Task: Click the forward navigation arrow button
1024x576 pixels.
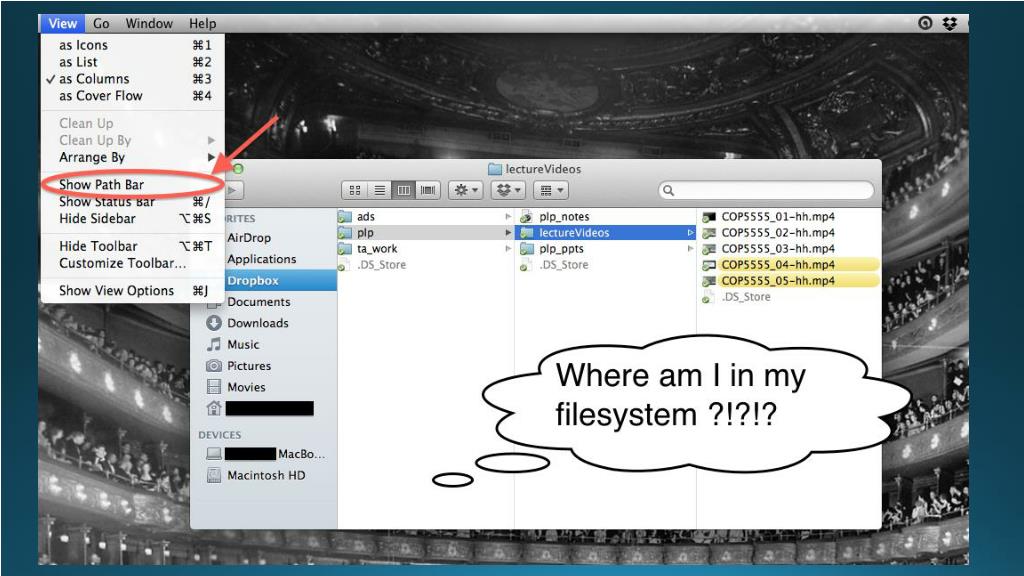Action: 234,190
